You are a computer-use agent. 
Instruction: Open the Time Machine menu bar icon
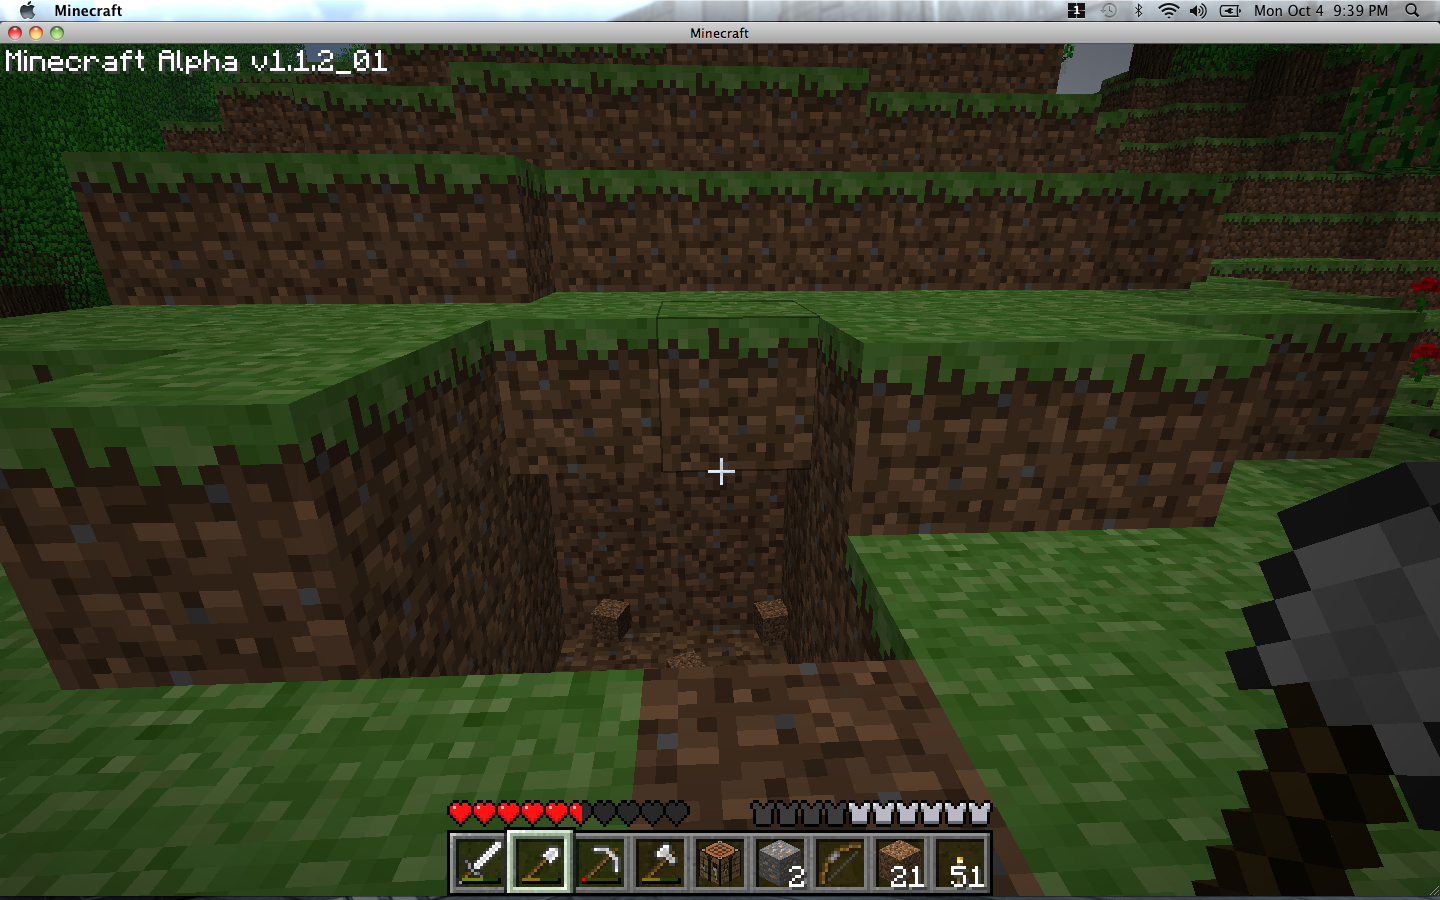coord(1108,10)
